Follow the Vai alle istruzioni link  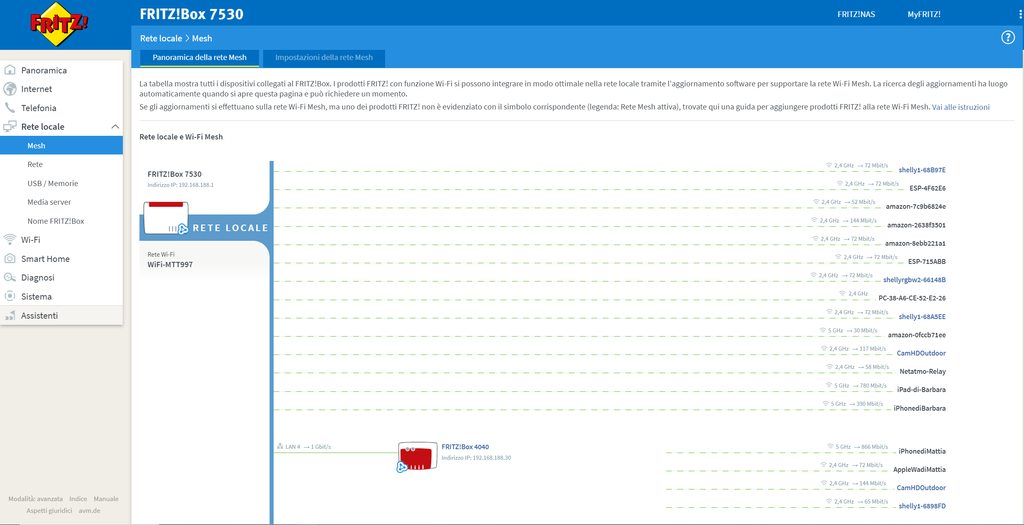tap(960, 106)
